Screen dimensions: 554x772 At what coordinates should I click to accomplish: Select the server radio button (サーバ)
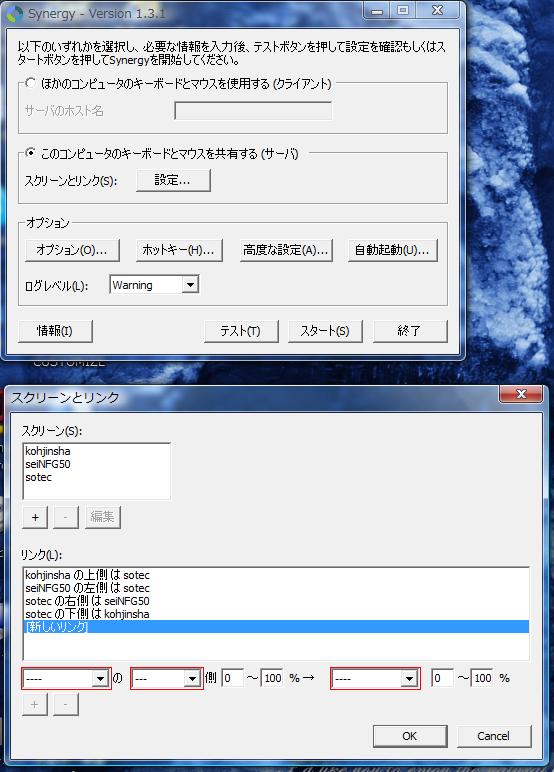[x=31, y=153]
